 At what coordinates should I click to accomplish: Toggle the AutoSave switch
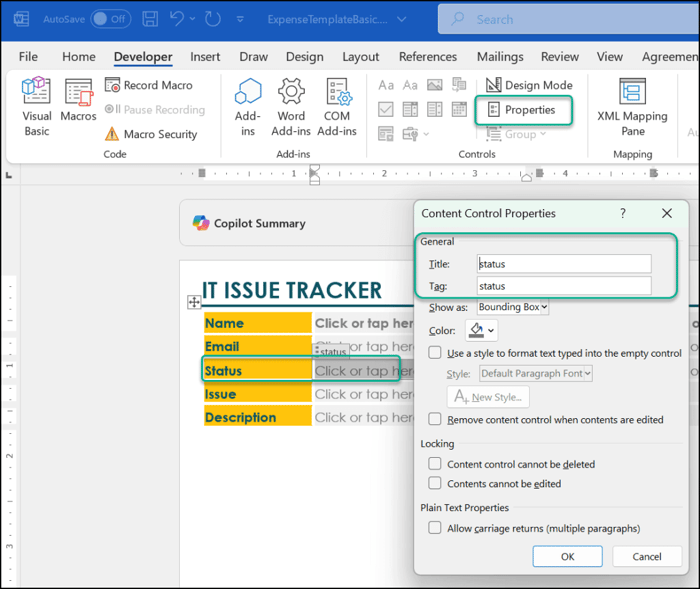(110, 19)
